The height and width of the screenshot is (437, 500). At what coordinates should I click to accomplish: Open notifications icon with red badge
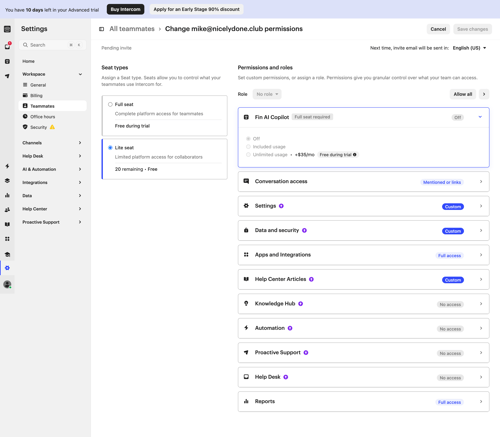(x=7, y=46)
